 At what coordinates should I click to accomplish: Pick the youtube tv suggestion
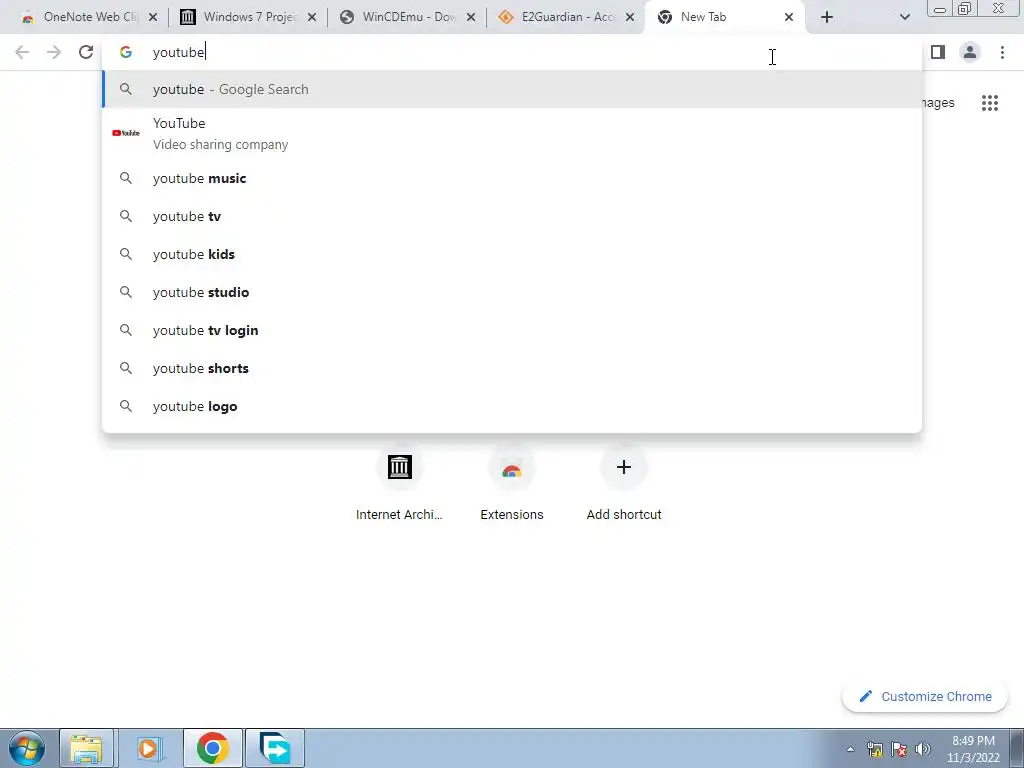click(x=512, y=216)
